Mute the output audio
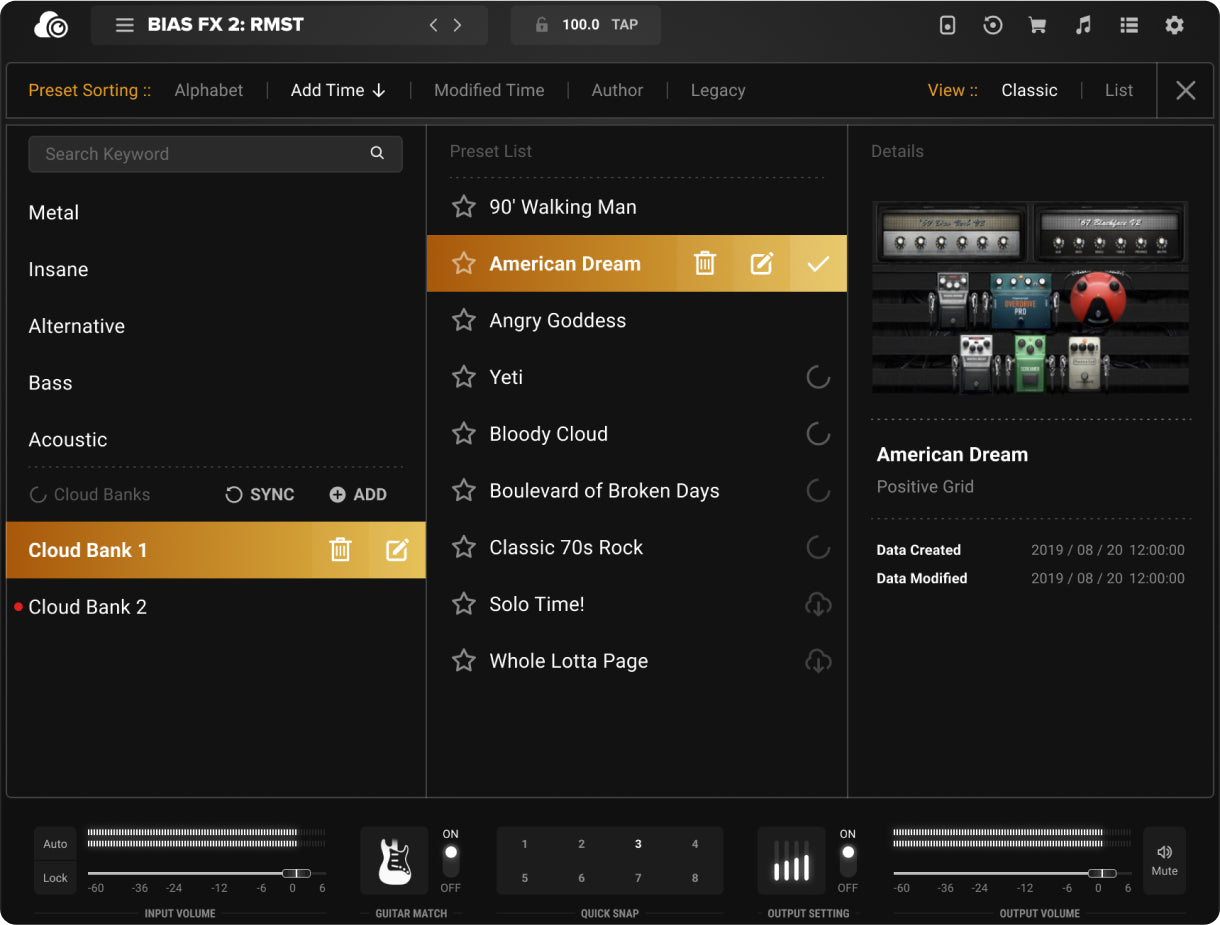The width and height of the screenshot is (1220, 925). pyautogui.click(x=1164, y=860)
